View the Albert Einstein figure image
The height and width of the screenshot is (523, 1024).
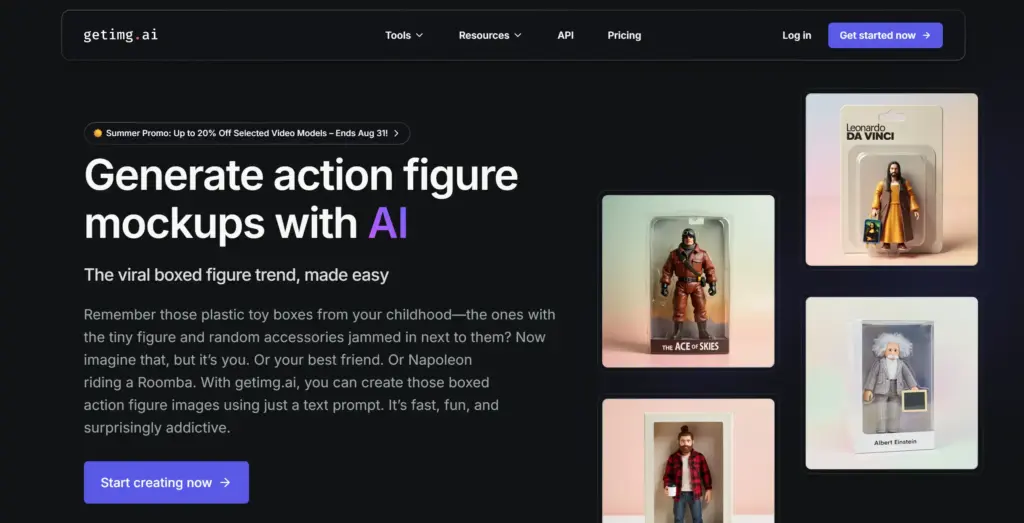pos(891,383)
